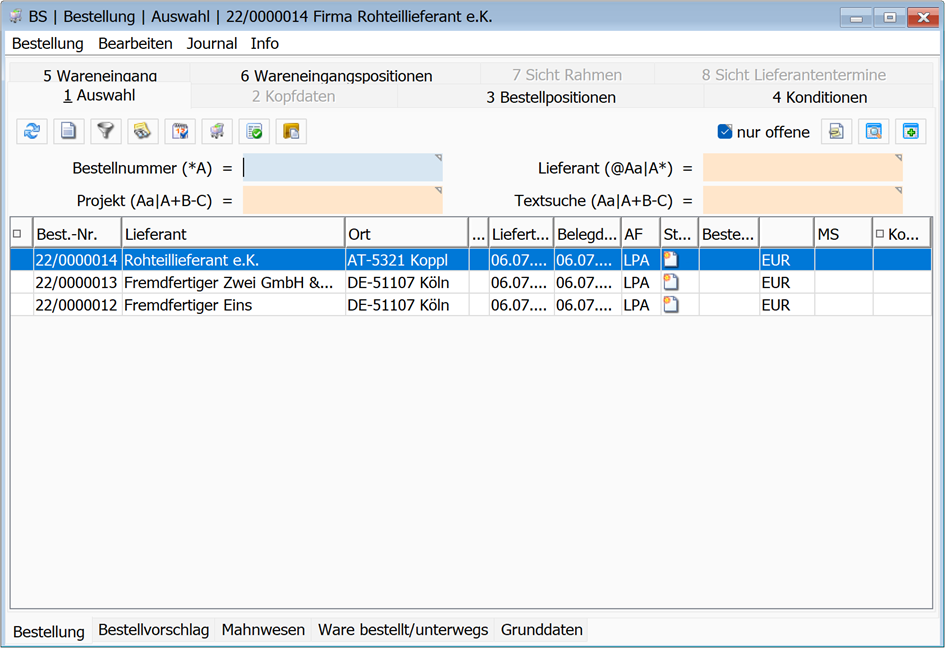This screenshot has height=648, width=945.
Task: Click the calendar toolbar icon
Action: click(180, 131)
